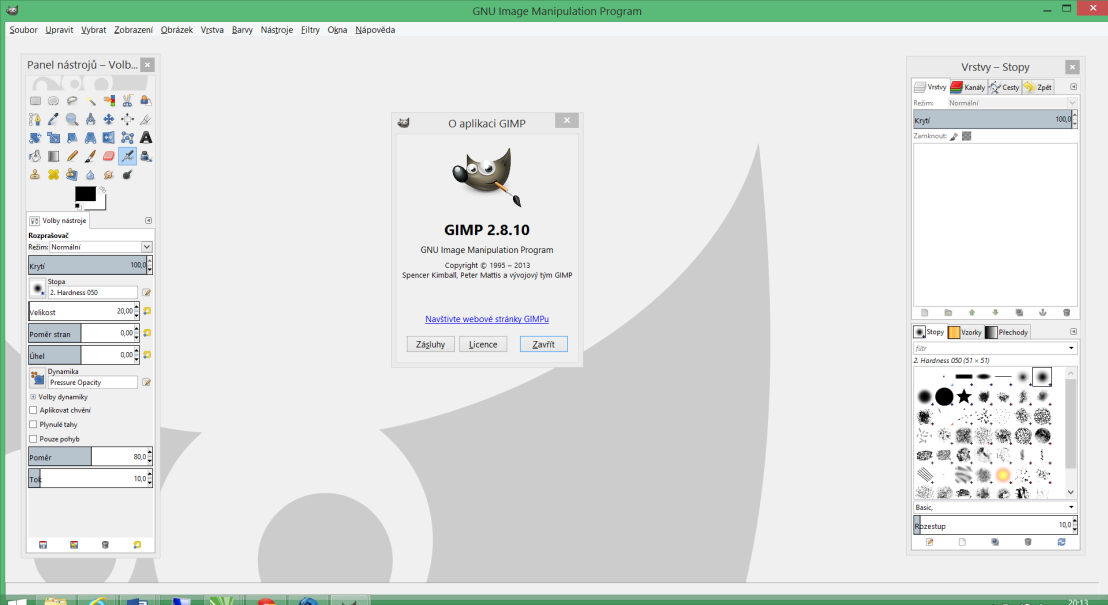Select the Paths tool
Viewport: 1108px width, 605px height.
35,119
